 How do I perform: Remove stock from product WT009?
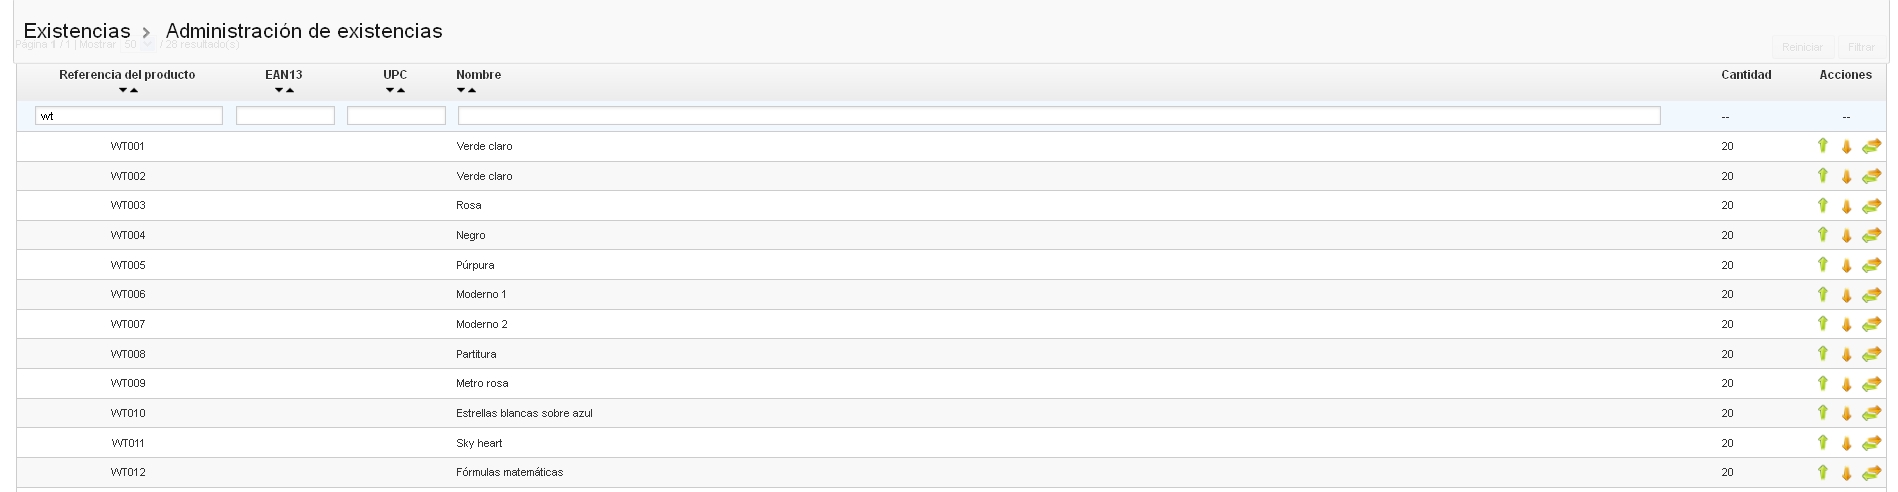tap(1846, 384)
